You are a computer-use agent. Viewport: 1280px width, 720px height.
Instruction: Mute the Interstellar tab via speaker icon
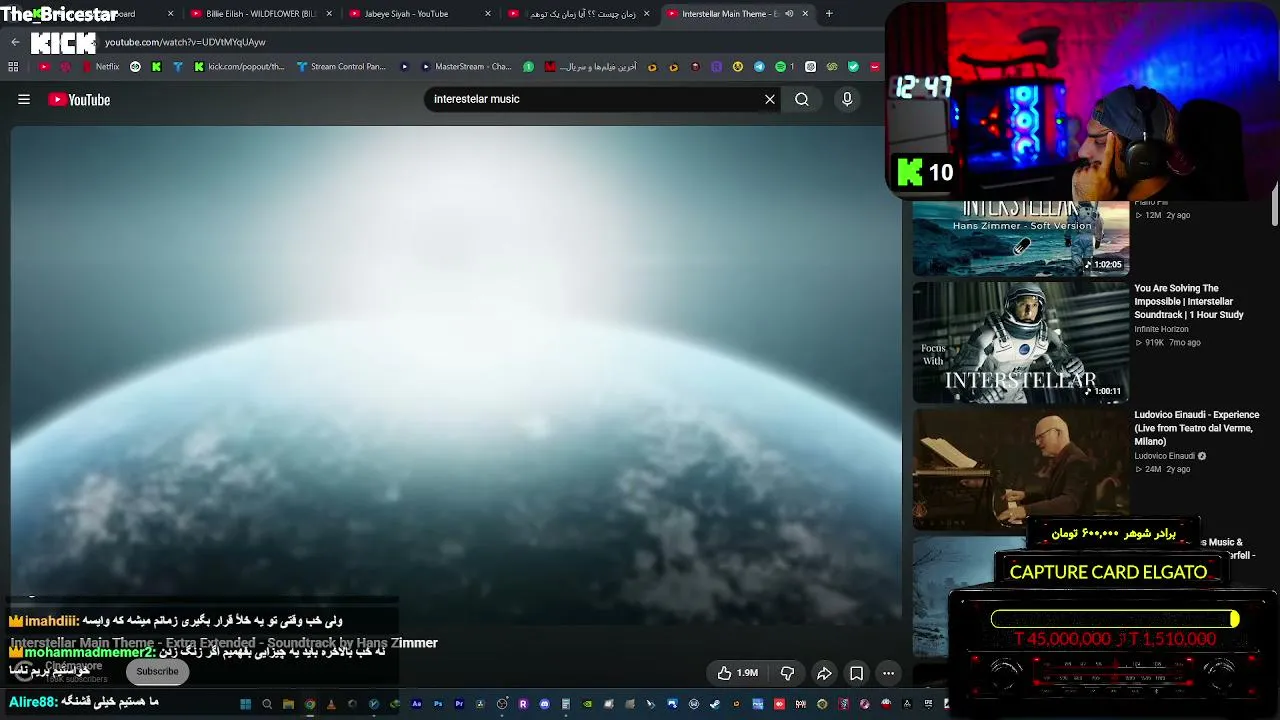click(789, 14)
